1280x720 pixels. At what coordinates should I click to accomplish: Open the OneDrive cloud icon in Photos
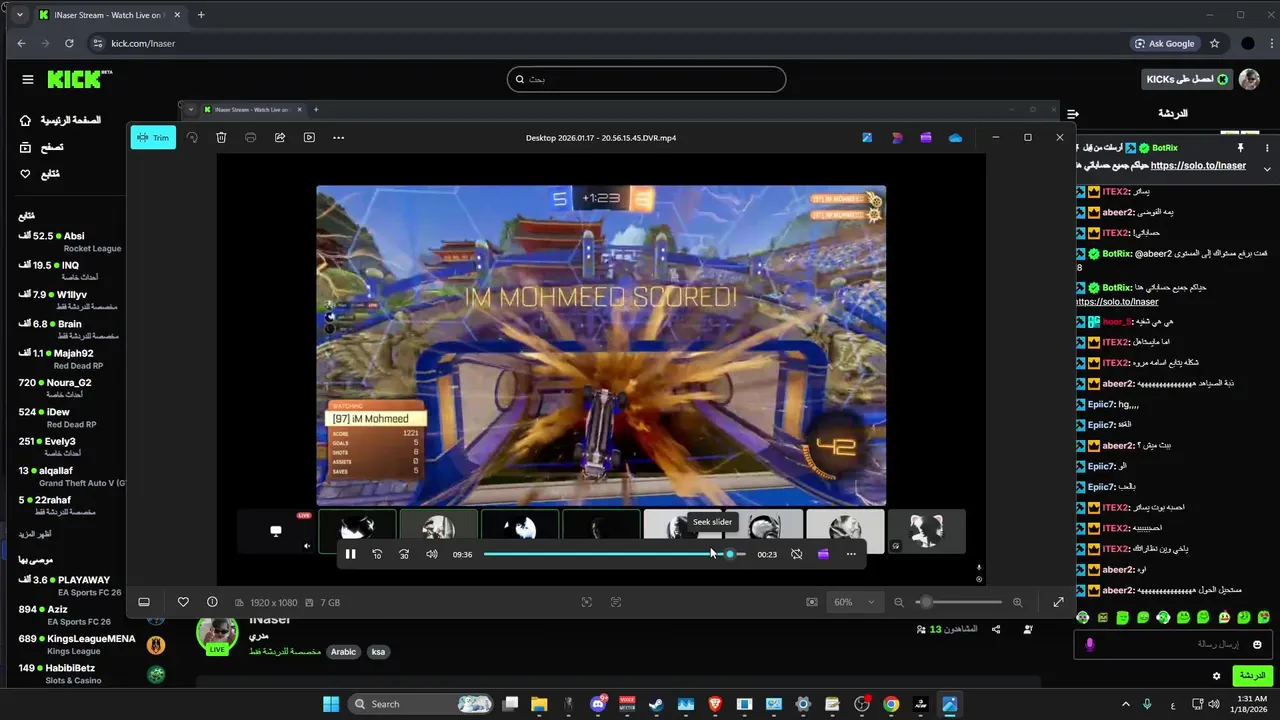[x=955, y=137]
